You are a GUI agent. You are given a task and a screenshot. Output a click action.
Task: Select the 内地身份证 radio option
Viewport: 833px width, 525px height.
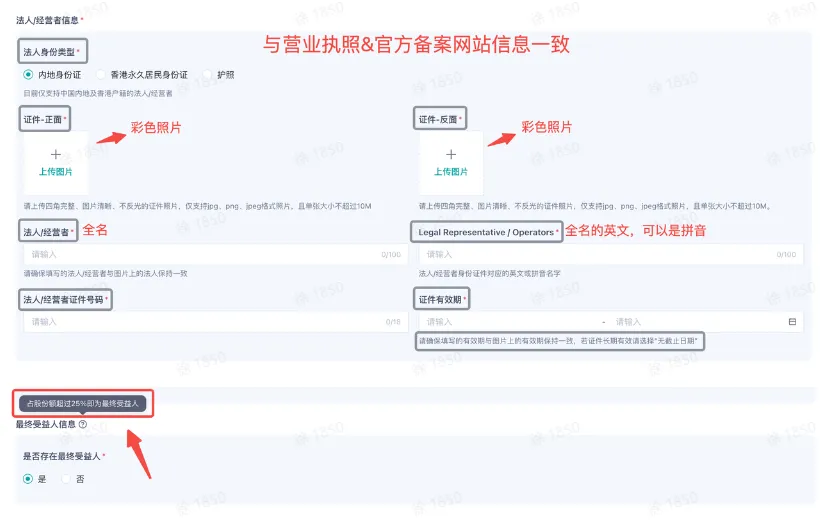pyautogui.click(x=28, y=74)
